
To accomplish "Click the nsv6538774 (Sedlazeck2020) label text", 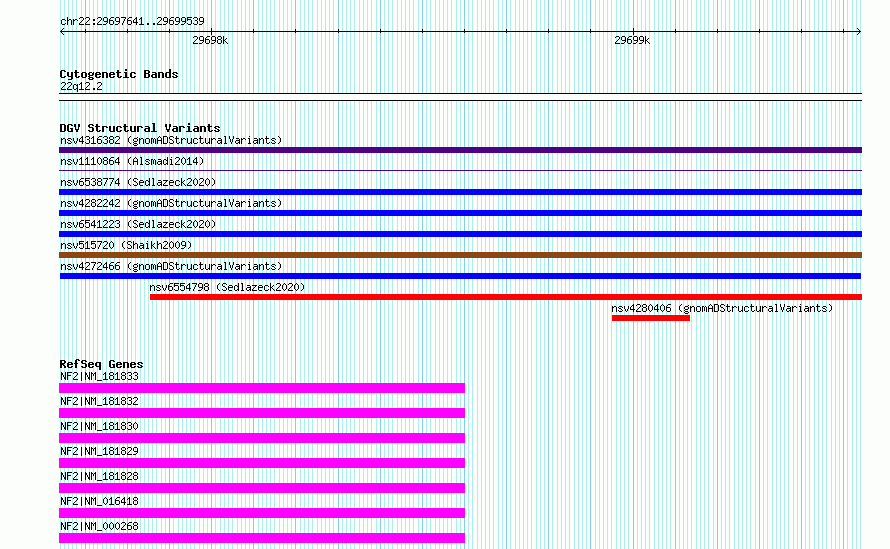I will (138, 182).
